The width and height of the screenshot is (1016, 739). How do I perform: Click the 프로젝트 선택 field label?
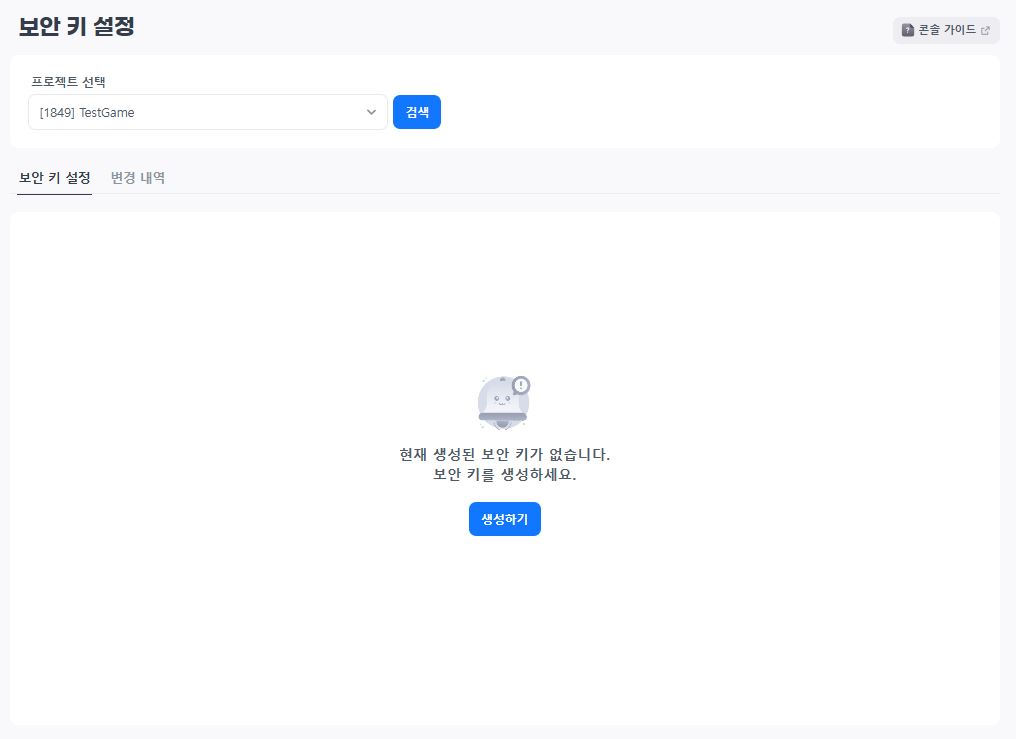[68, 81]
